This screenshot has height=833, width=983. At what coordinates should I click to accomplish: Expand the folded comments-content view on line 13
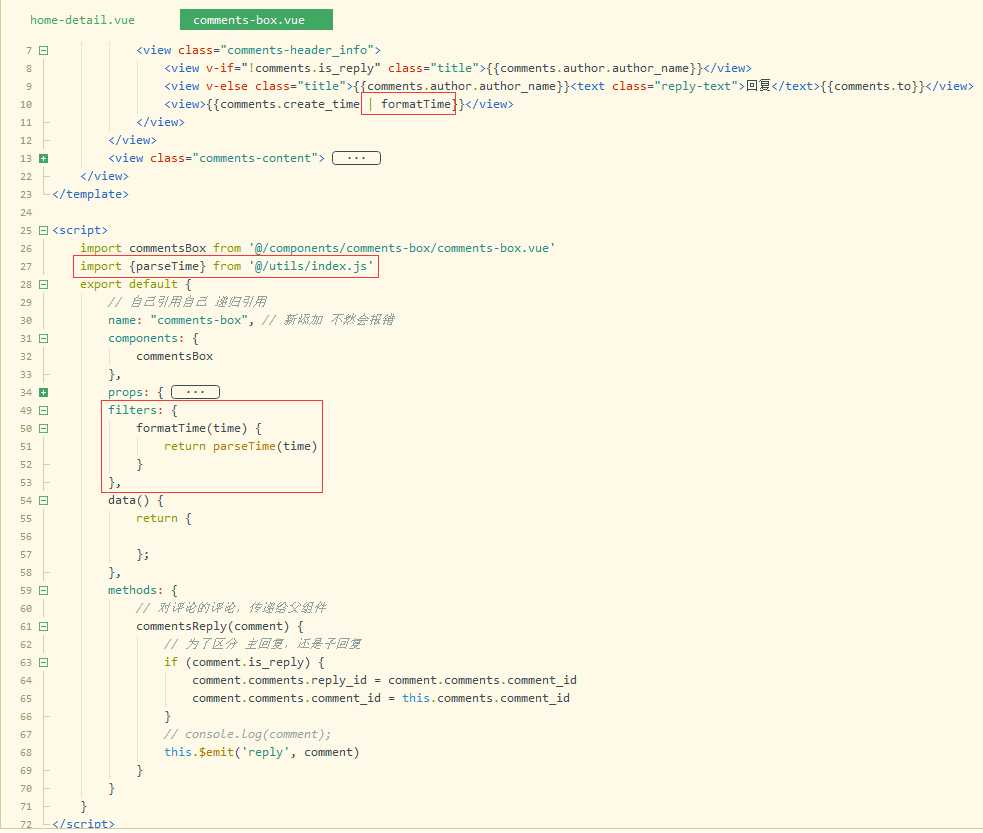(x=43, y=159)
